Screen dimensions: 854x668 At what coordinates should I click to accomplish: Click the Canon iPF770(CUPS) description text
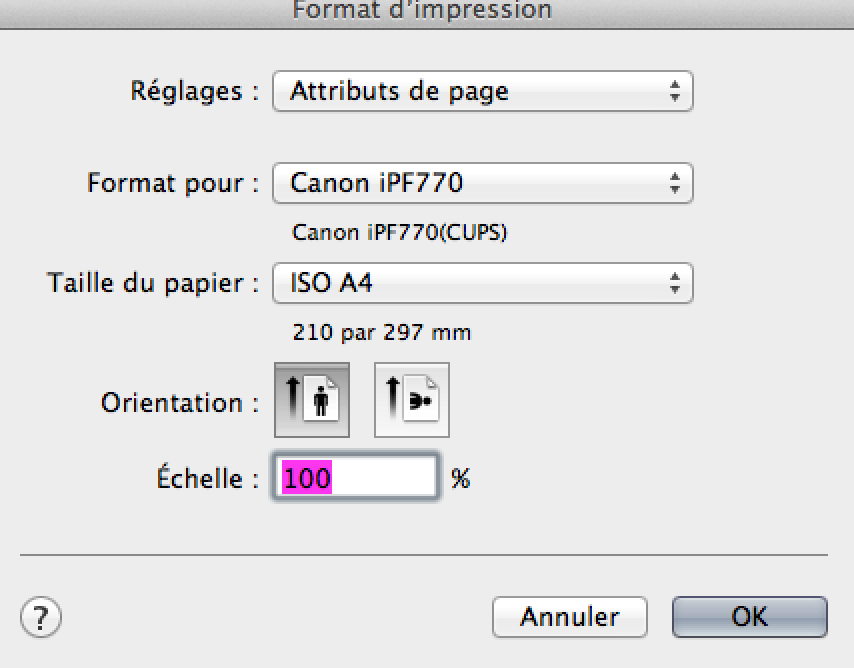[399, 233]
